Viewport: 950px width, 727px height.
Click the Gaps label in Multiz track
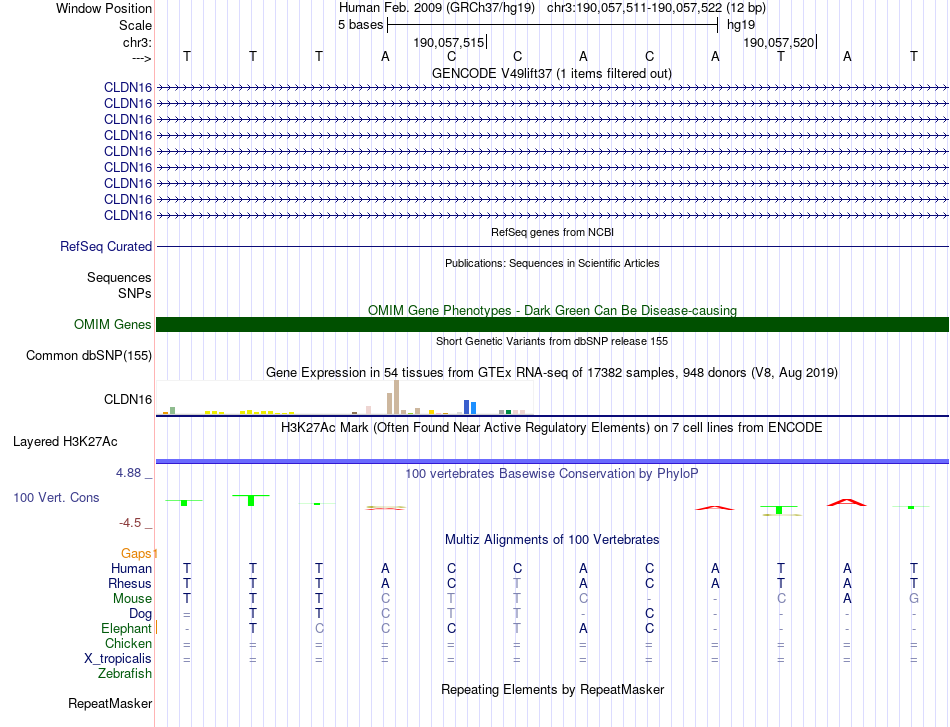(136, 553)
